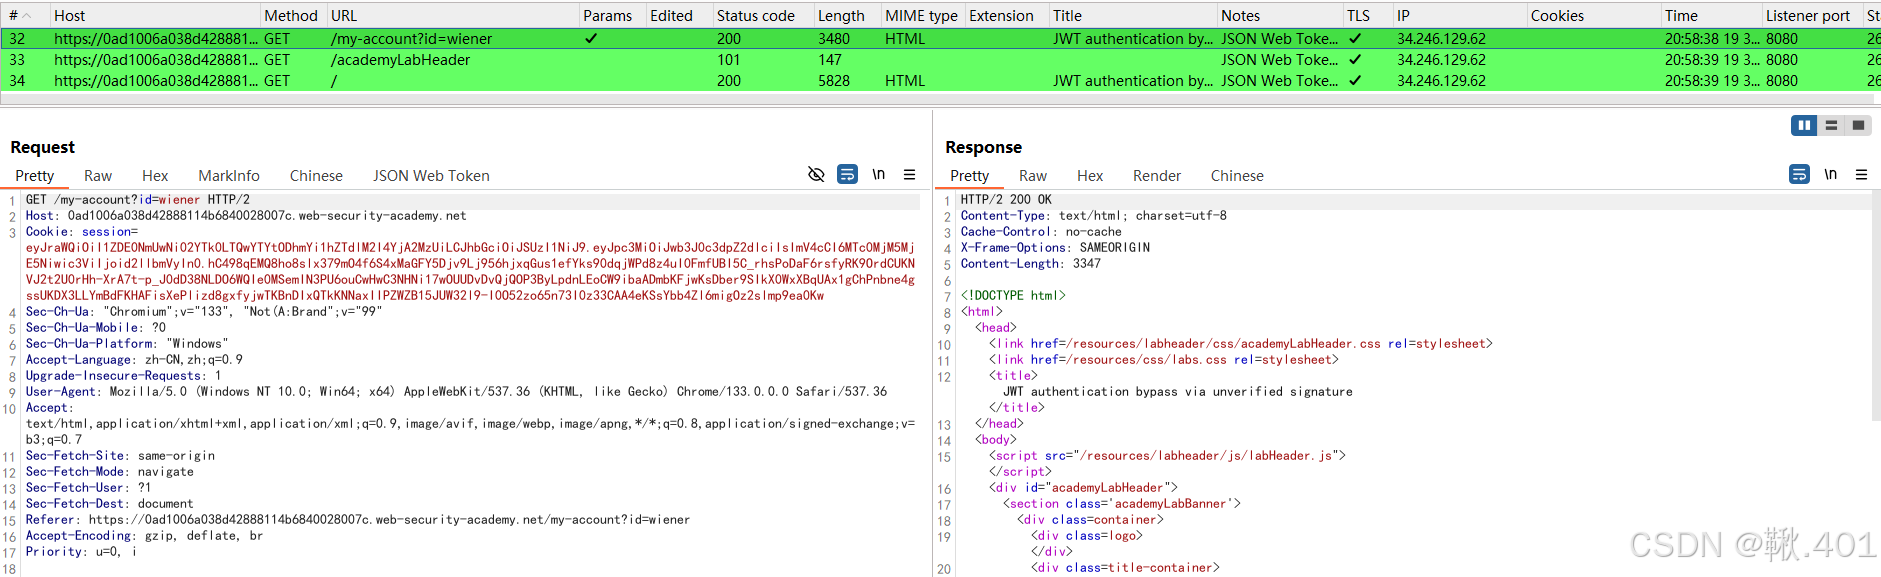This screenshot has width=1881, height=577.
Task: Open Pretty tab in Request panel
Action: (35, 175)
